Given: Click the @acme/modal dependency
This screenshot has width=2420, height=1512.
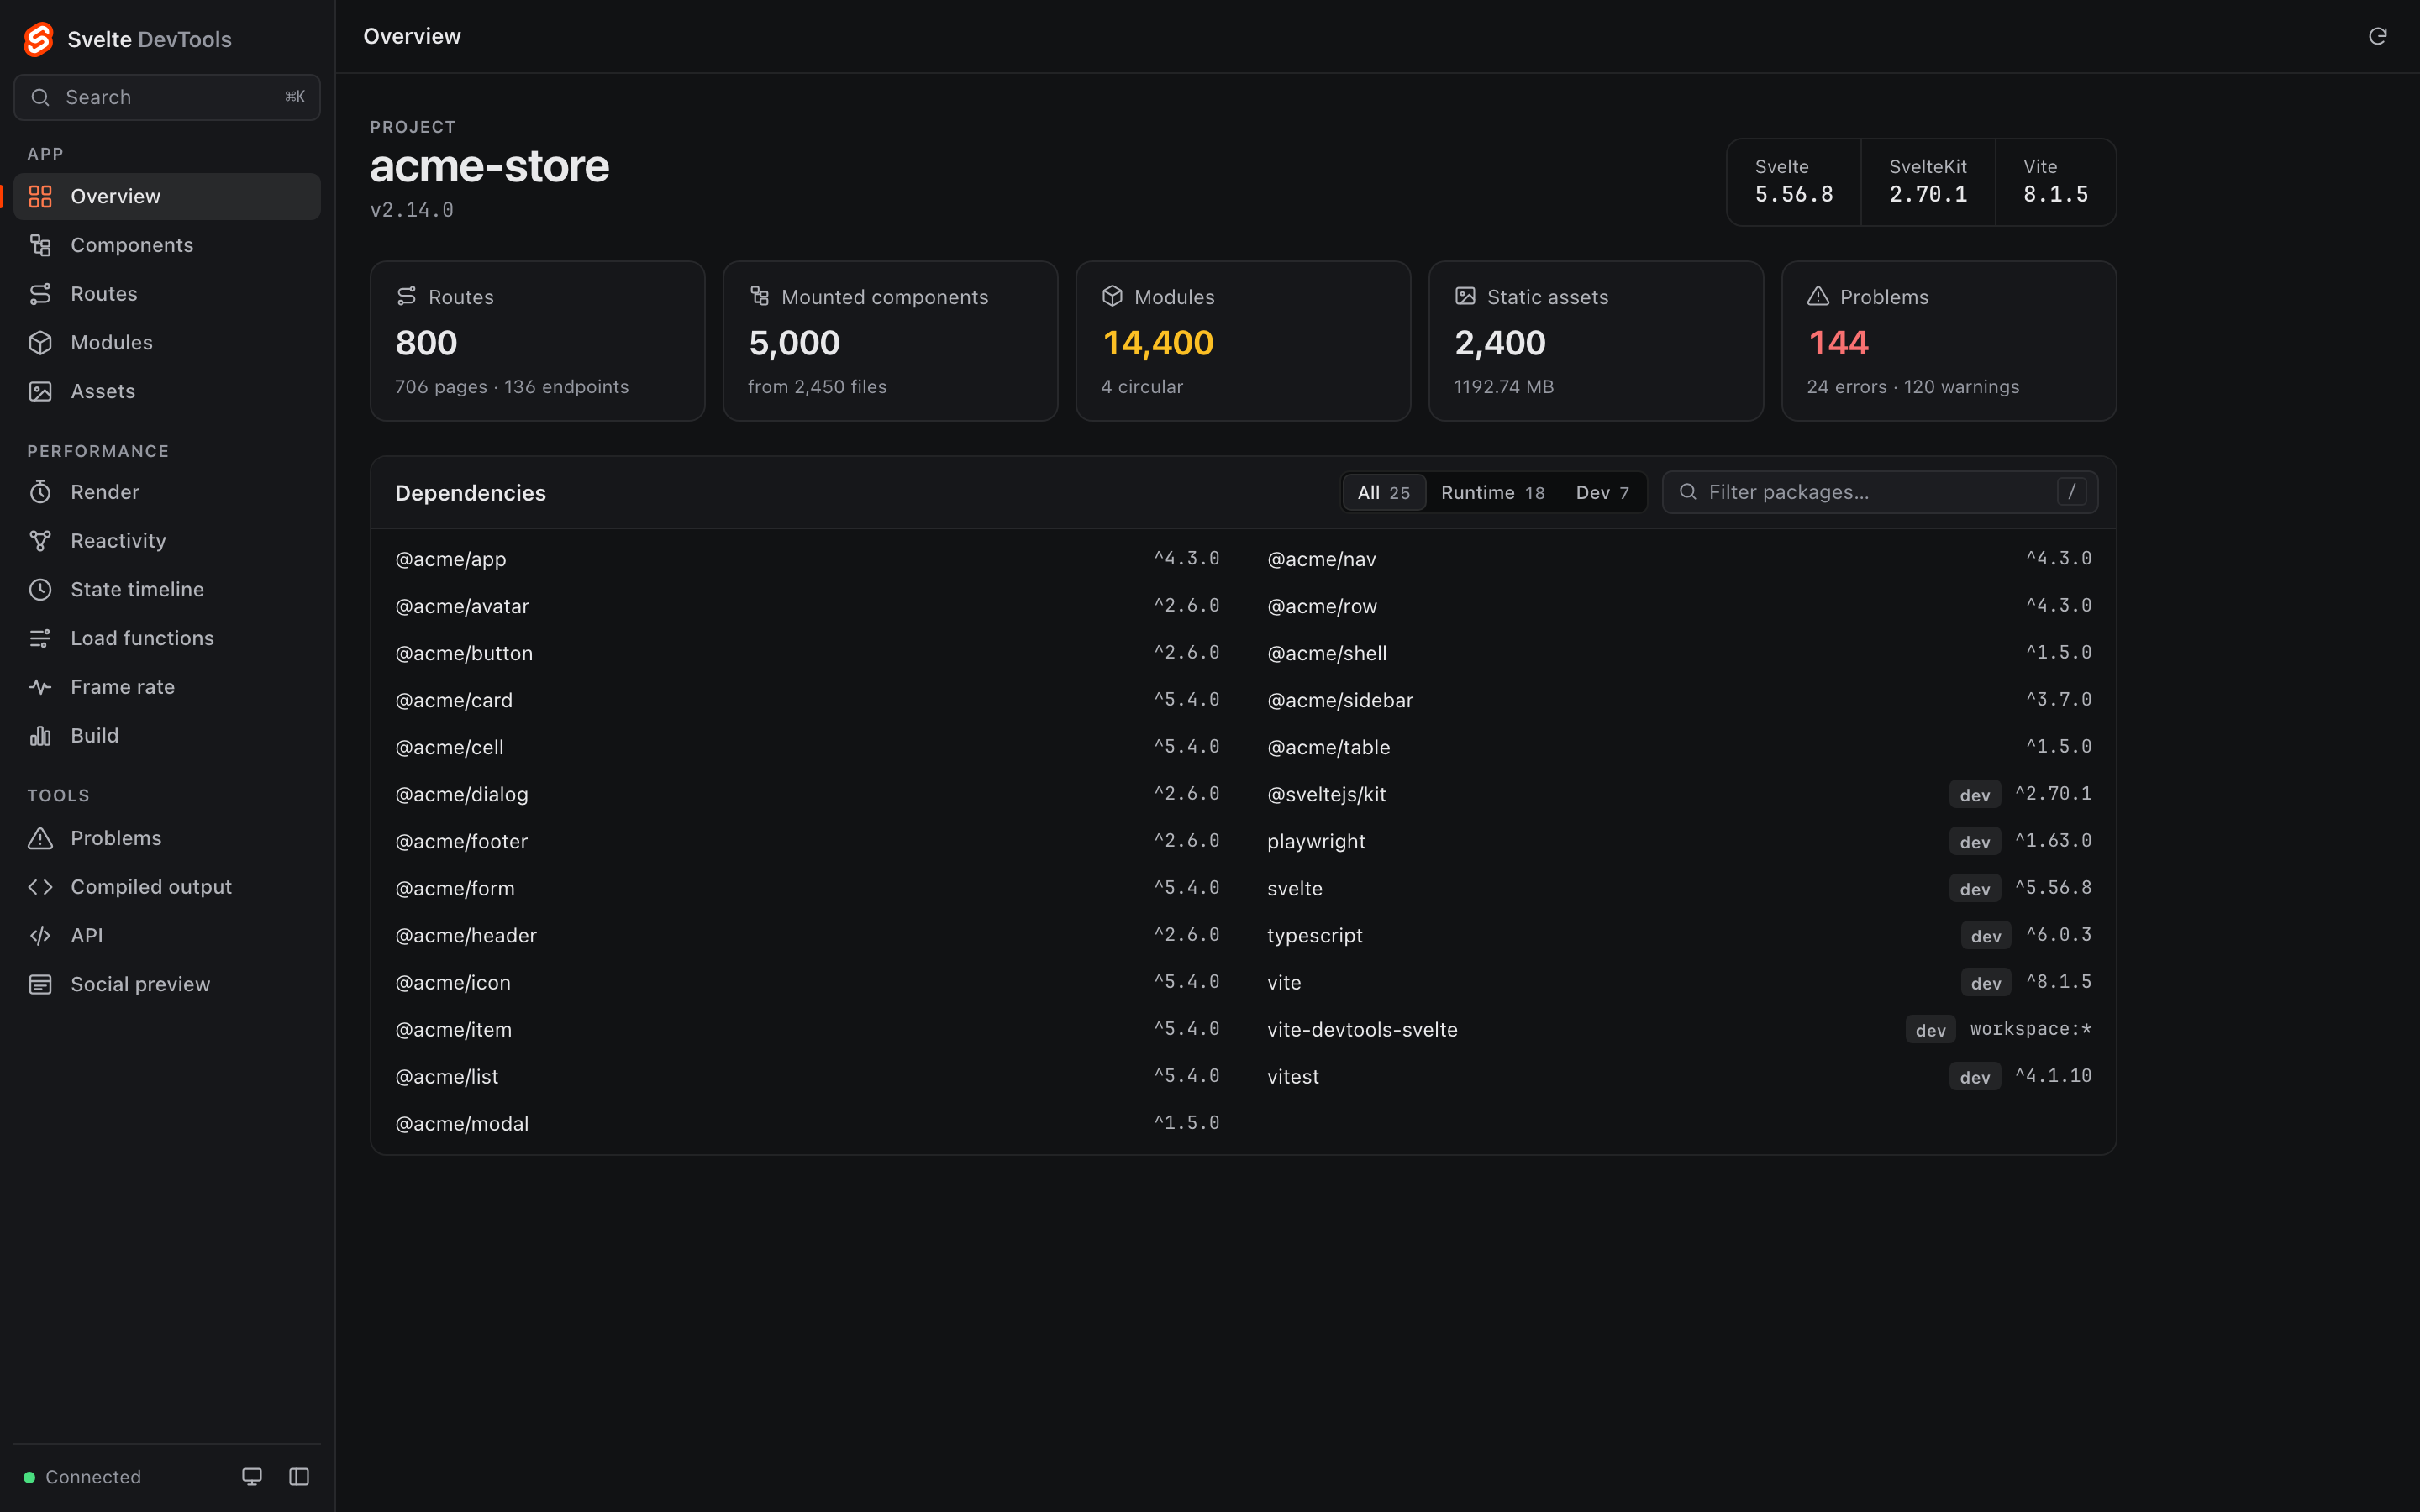Looking at the screenshot, I should click(x=807, y=1123).
